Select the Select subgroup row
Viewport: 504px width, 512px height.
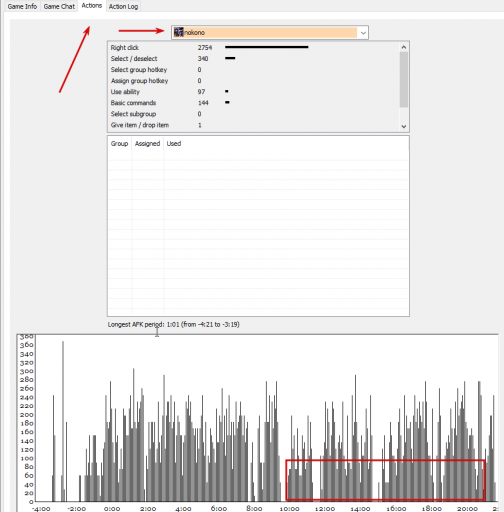pos(253,114)
